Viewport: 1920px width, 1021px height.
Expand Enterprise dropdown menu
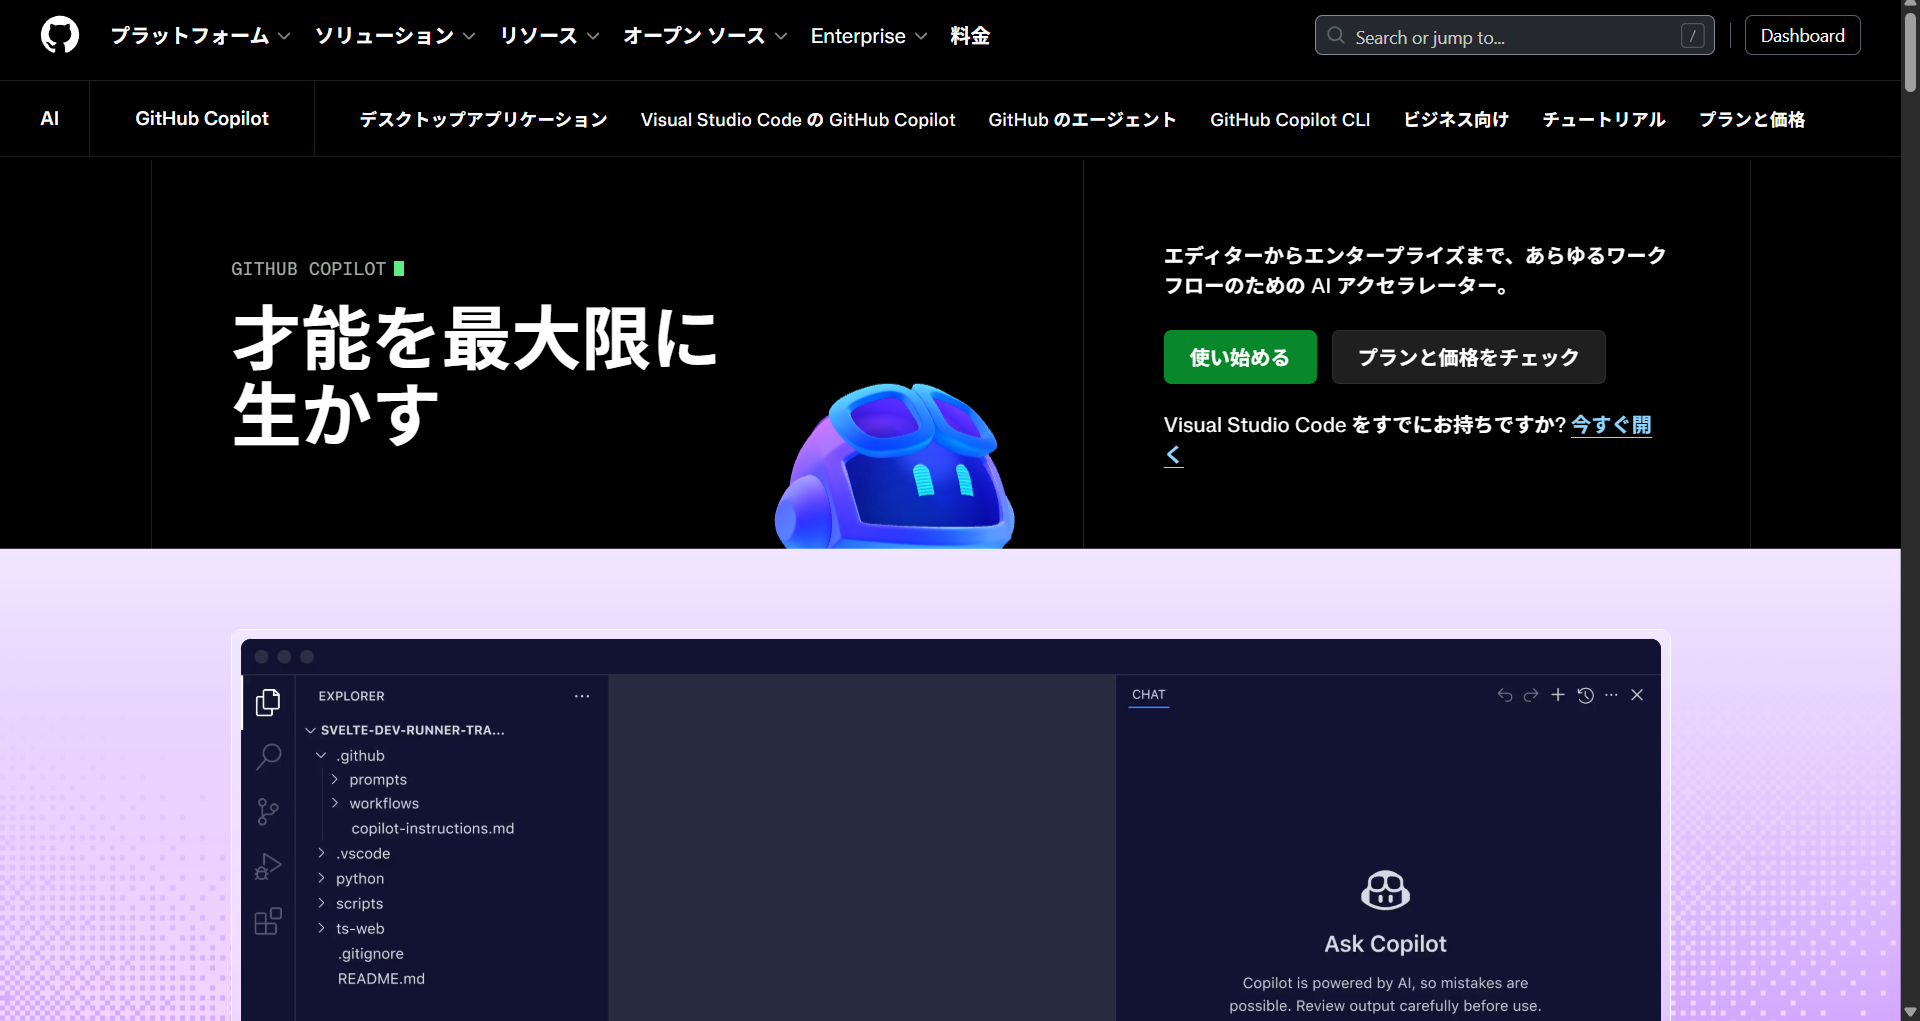(869, 36)
